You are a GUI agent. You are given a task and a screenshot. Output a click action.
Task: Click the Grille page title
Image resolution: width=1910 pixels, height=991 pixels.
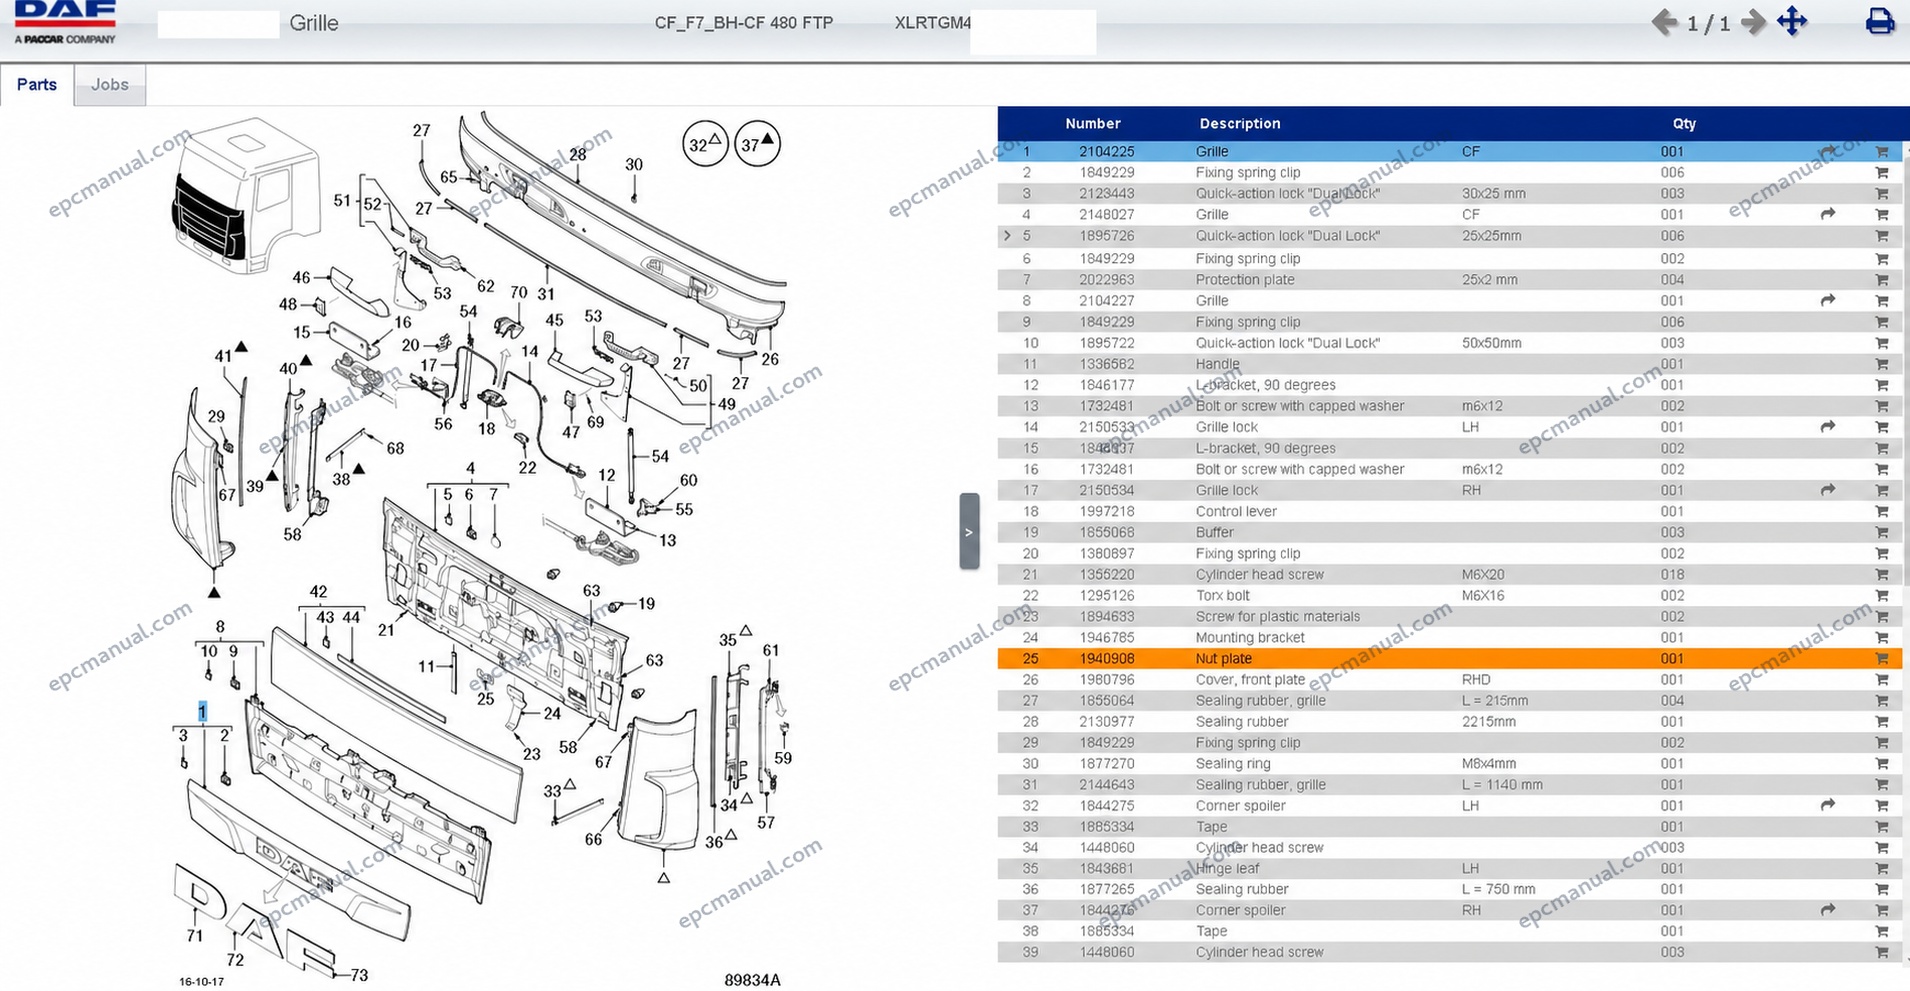314,23
